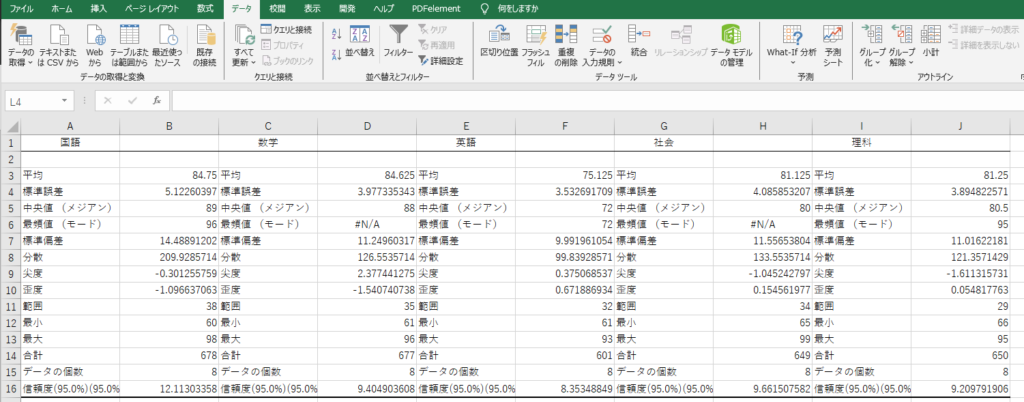Open the Sort dialog (並べ替え)

point(360,40)
